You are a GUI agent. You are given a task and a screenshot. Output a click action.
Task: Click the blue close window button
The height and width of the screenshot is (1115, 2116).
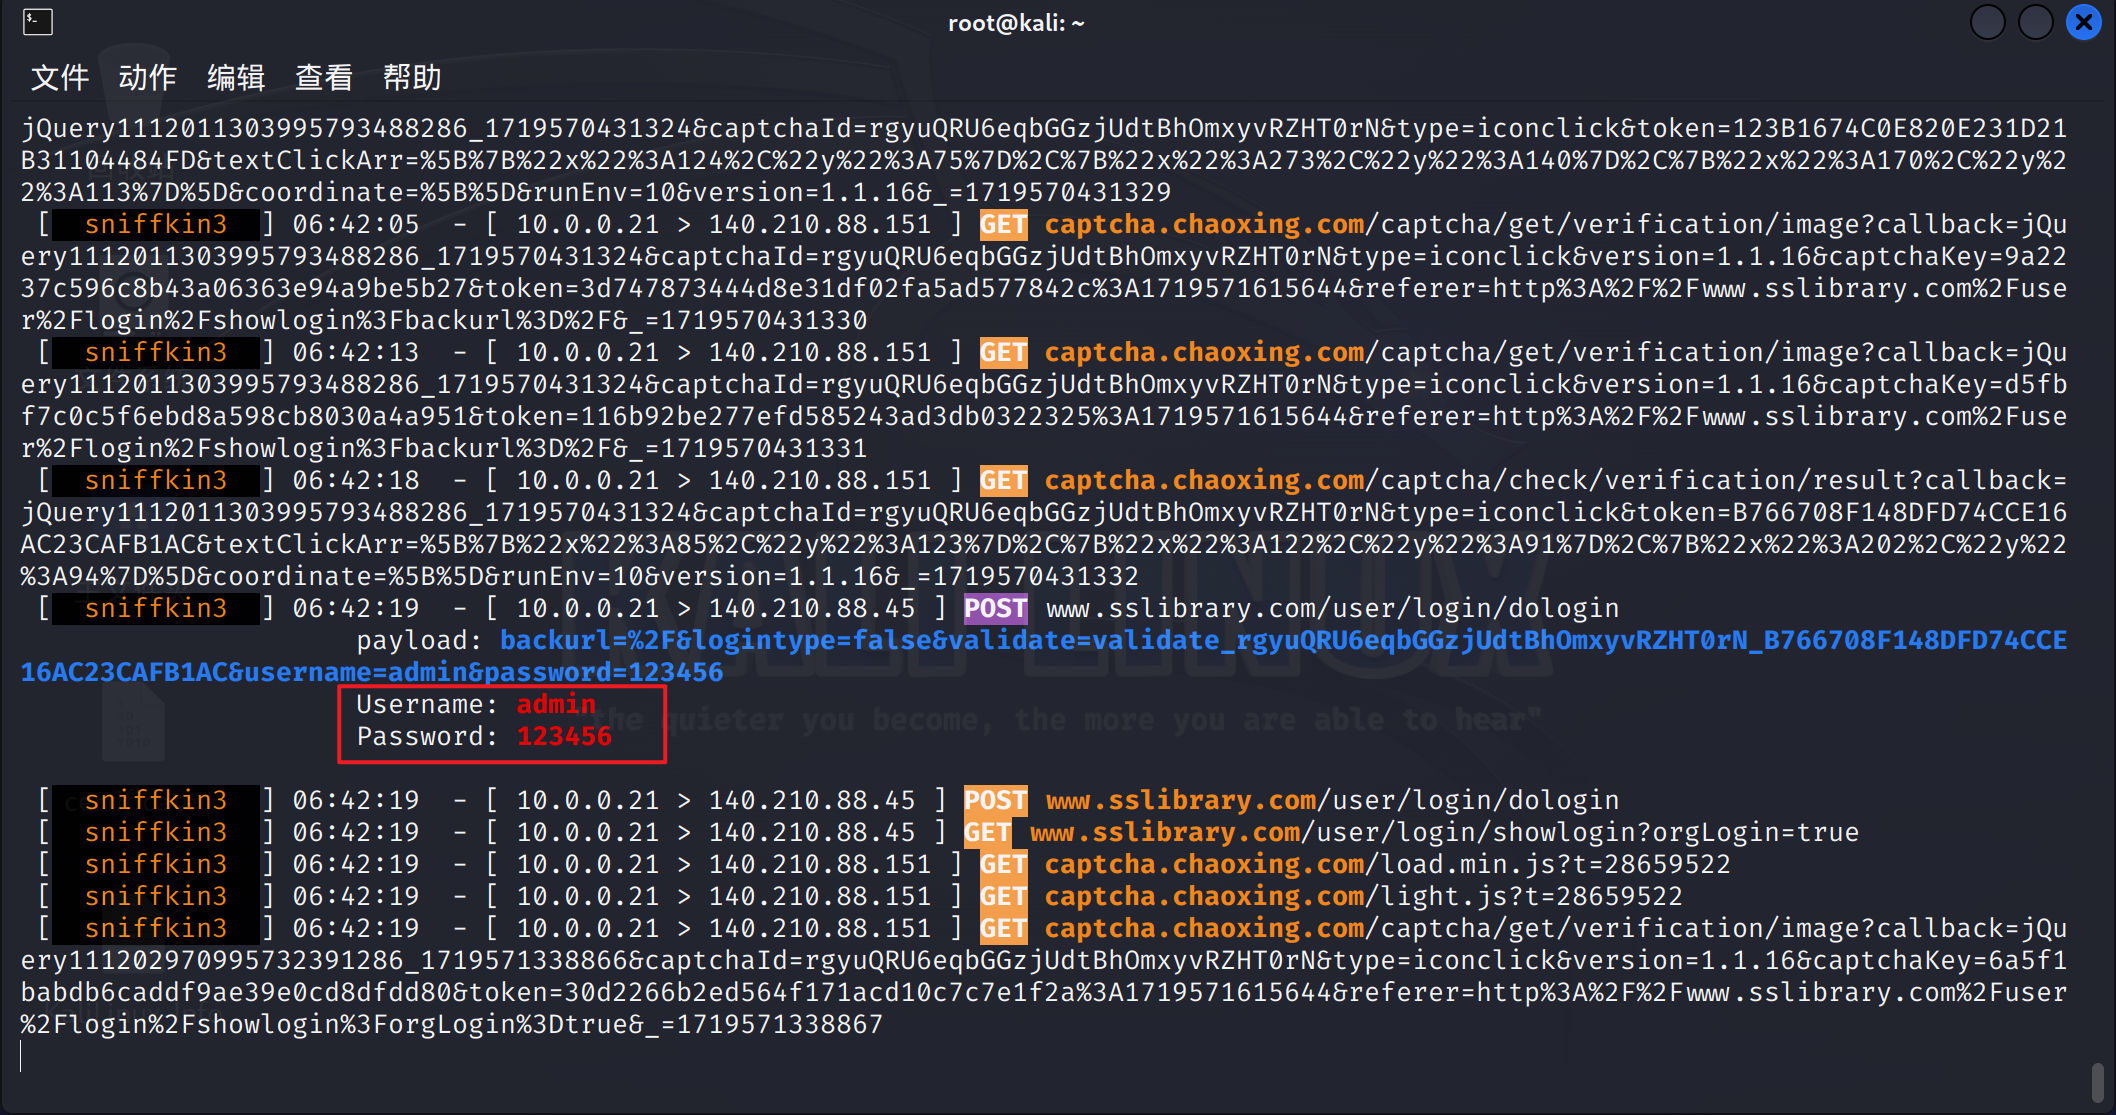2084,21
